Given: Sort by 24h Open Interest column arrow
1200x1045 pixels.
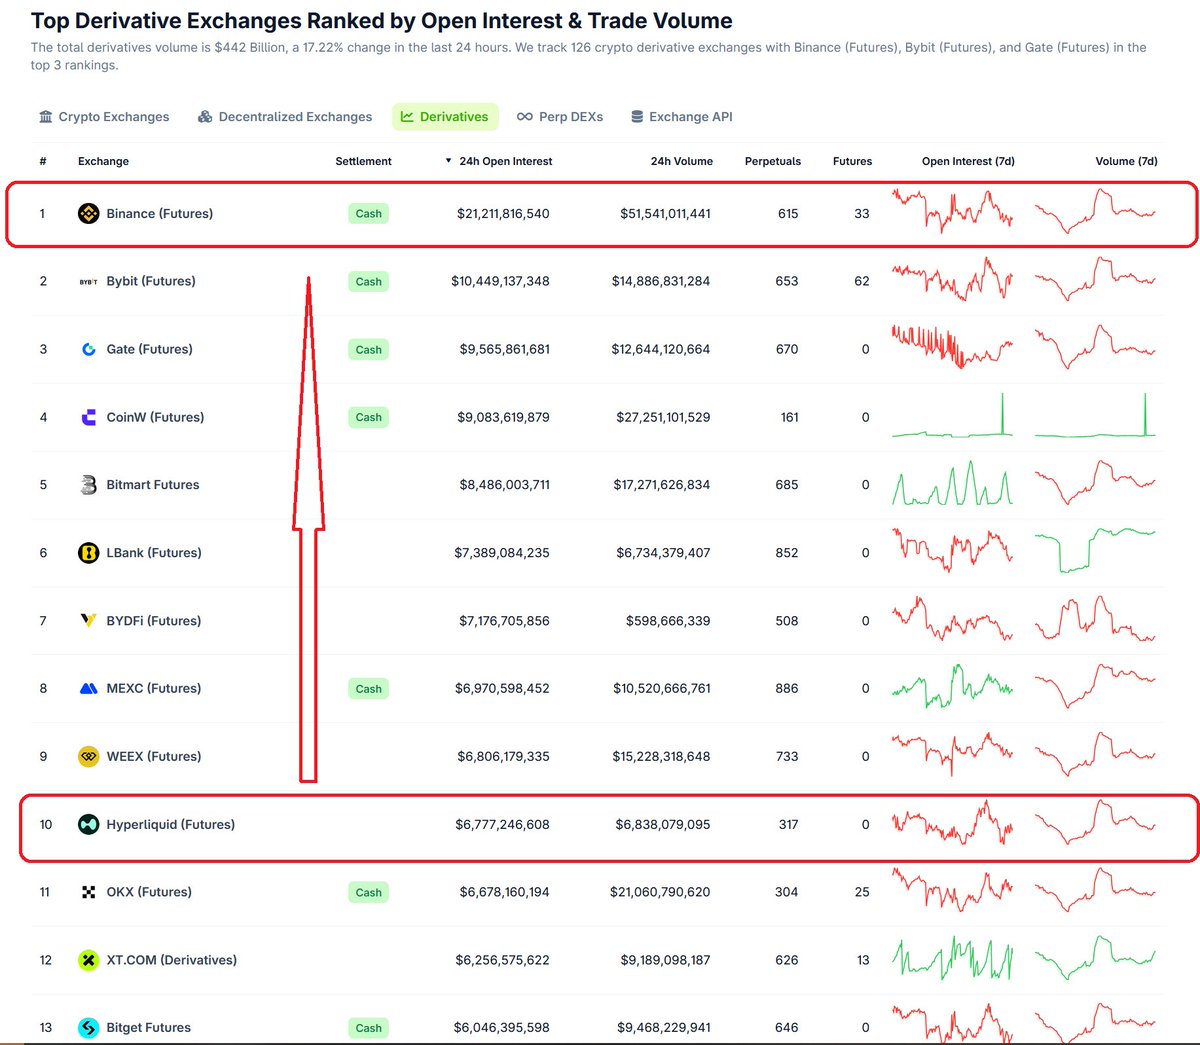Looking at the screenshot, I should click(448, 160).
